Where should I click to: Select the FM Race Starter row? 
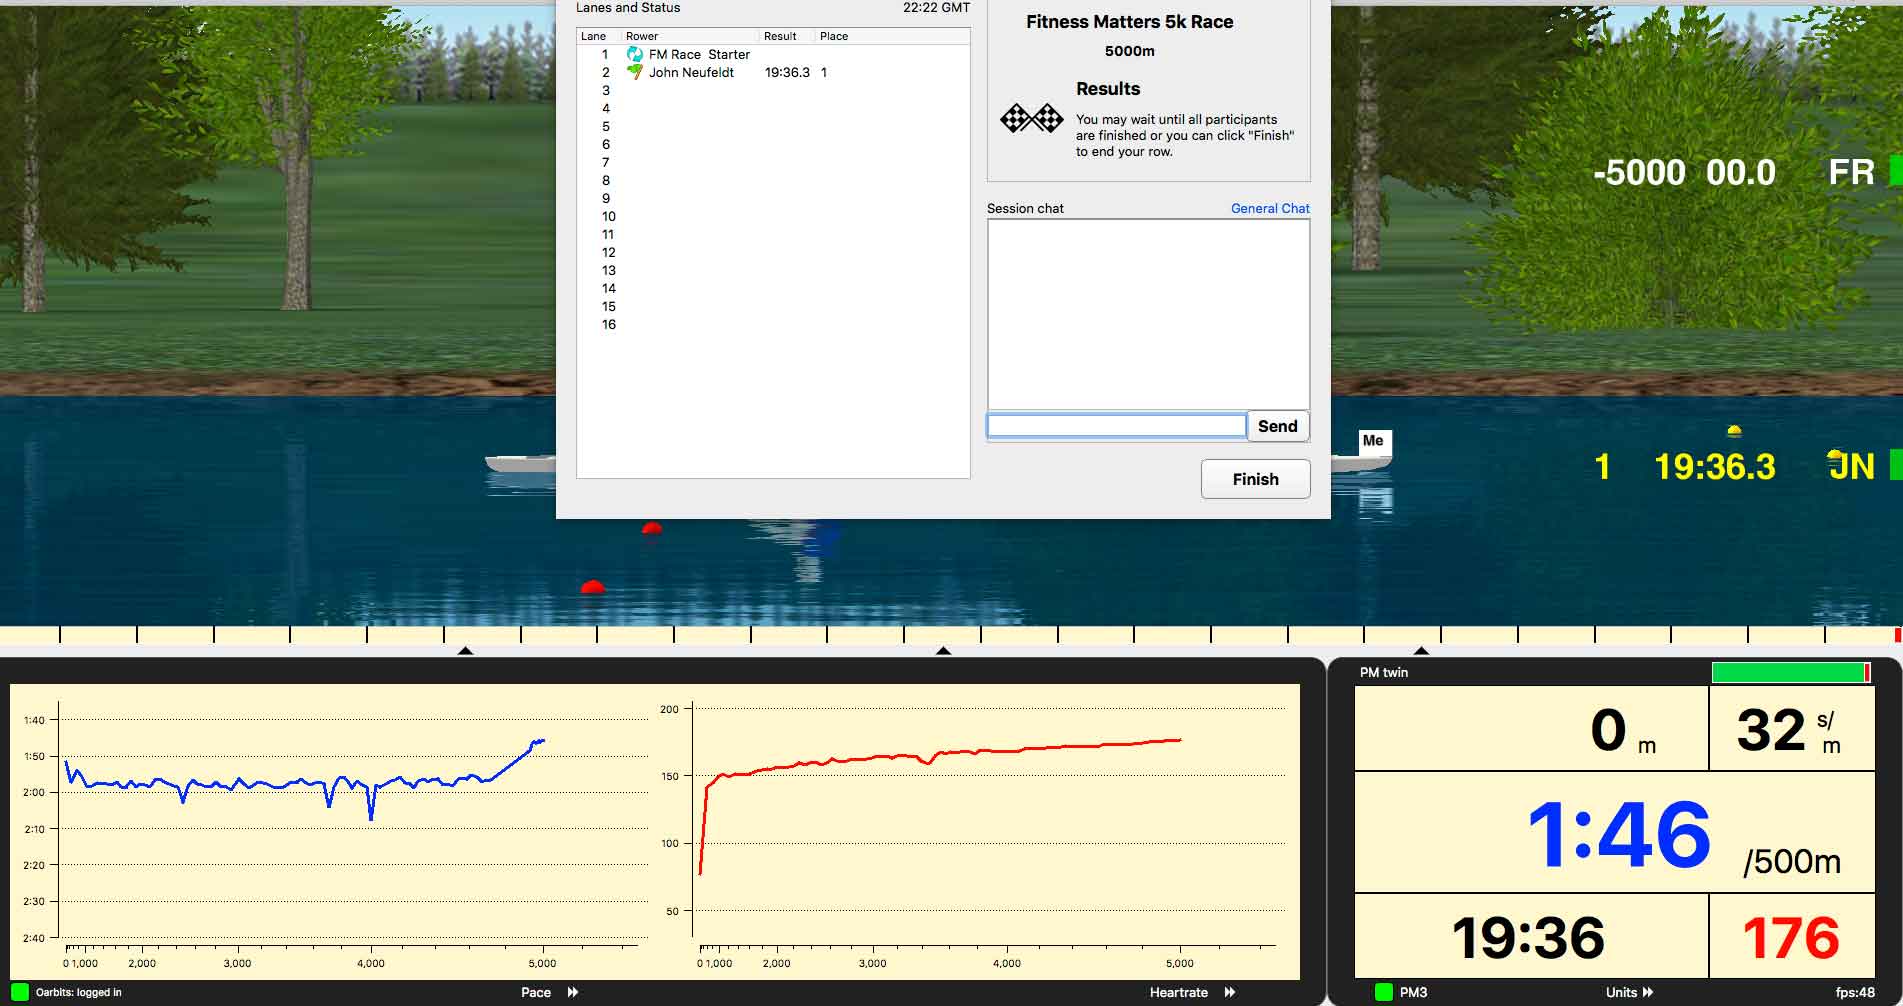[773, 54]
